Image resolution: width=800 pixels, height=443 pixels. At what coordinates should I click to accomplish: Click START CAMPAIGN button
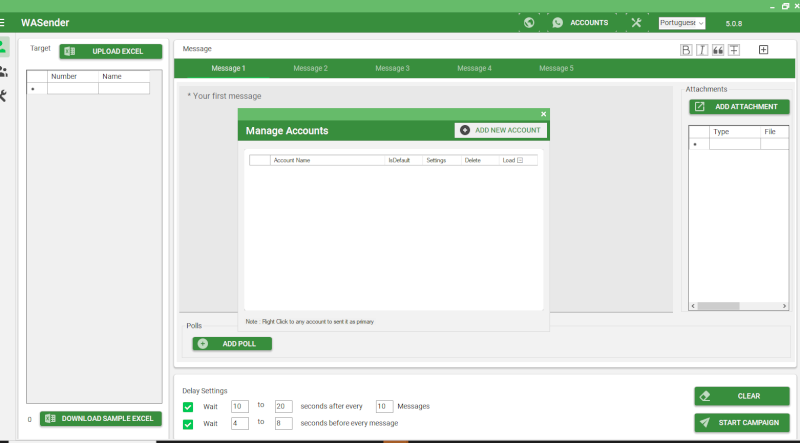[x=742, y=423]
